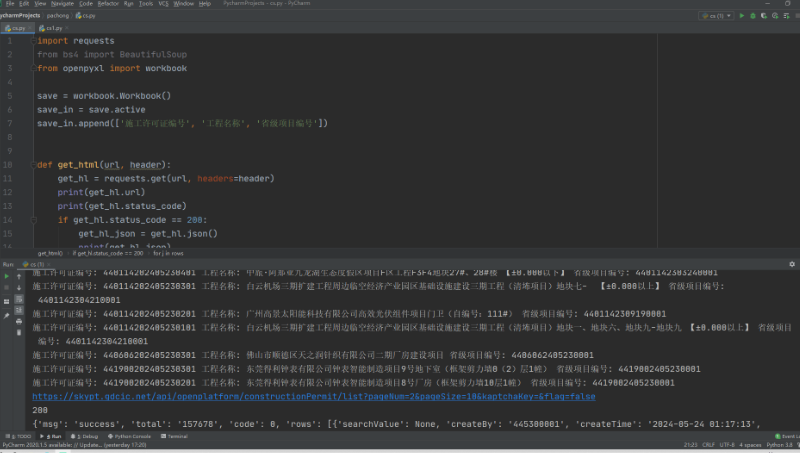Image resolution: width=800 pixels, height=453 pixels.
Task: Click the print console output icon
Action: [19, 321]
